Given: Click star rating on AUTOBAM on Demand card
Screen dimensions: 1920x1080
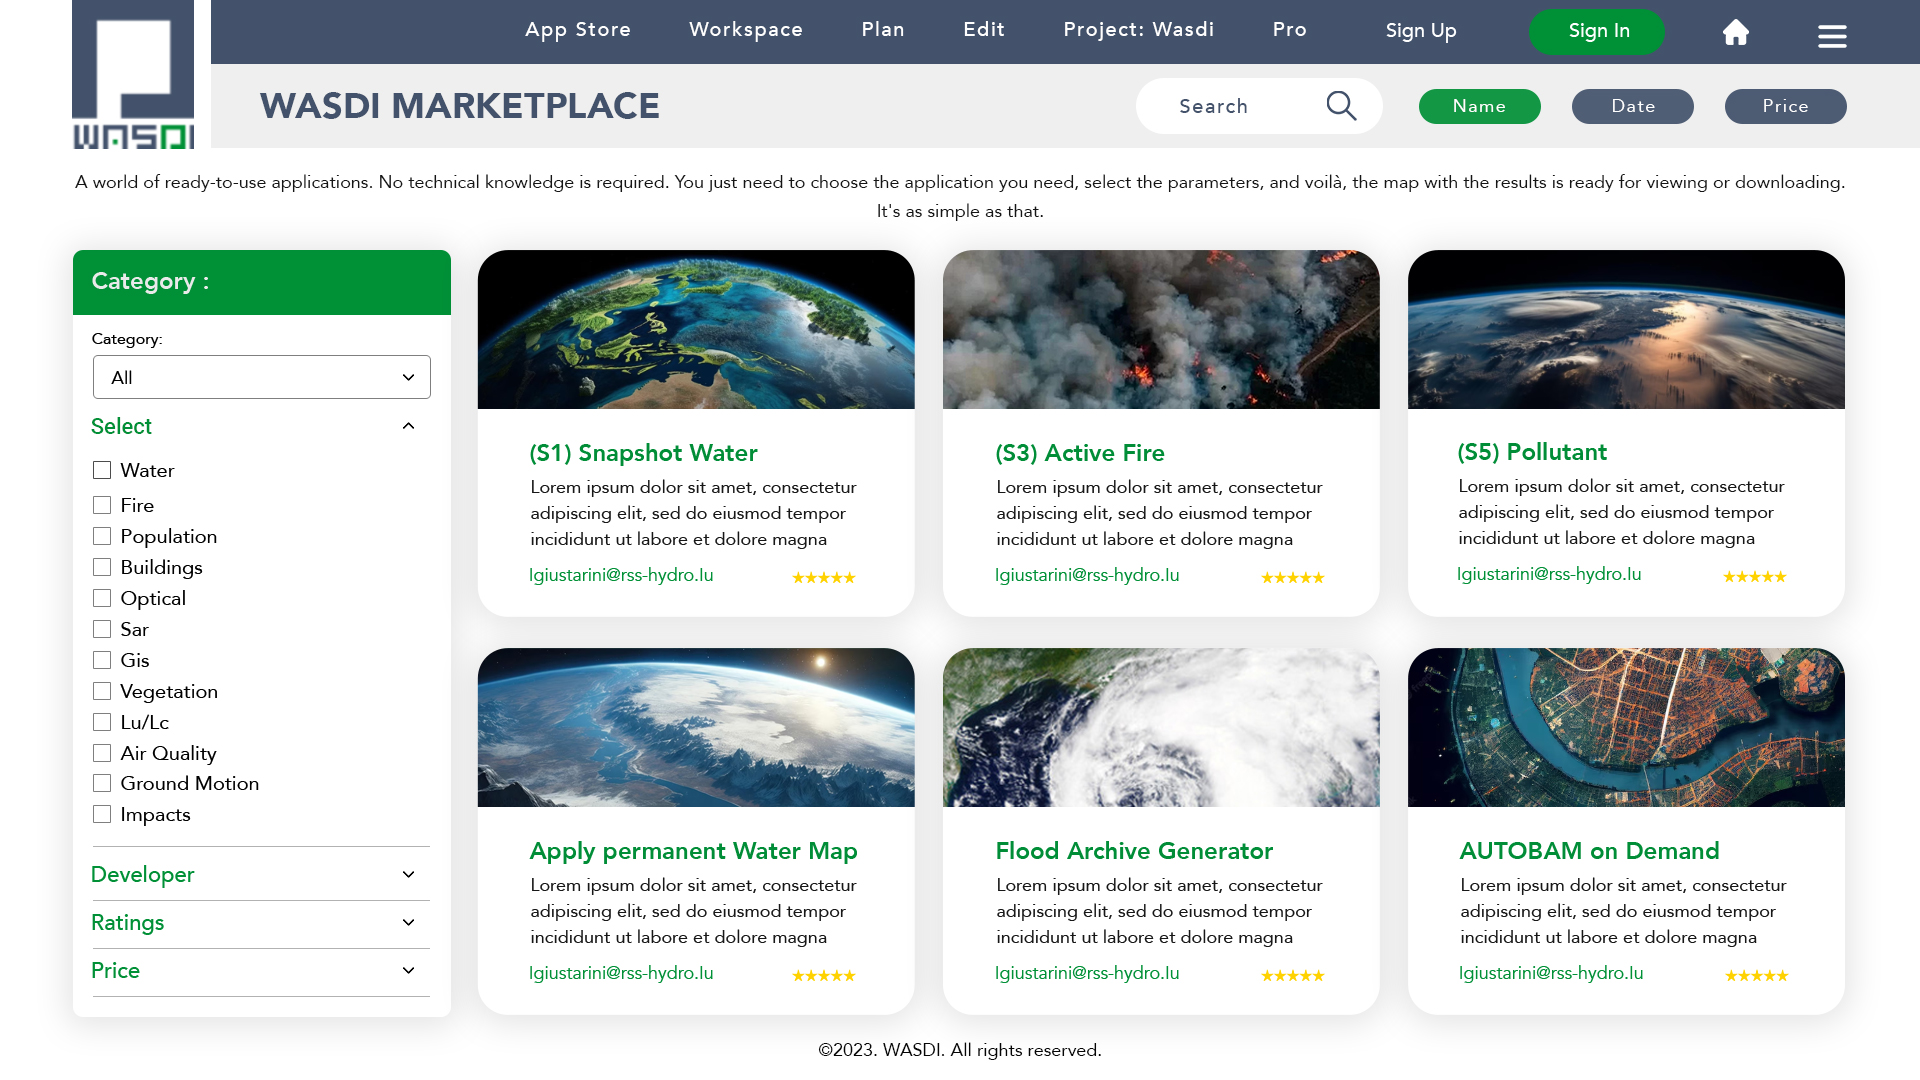Looking at the screenshot, I should [x=1756, y=976].
